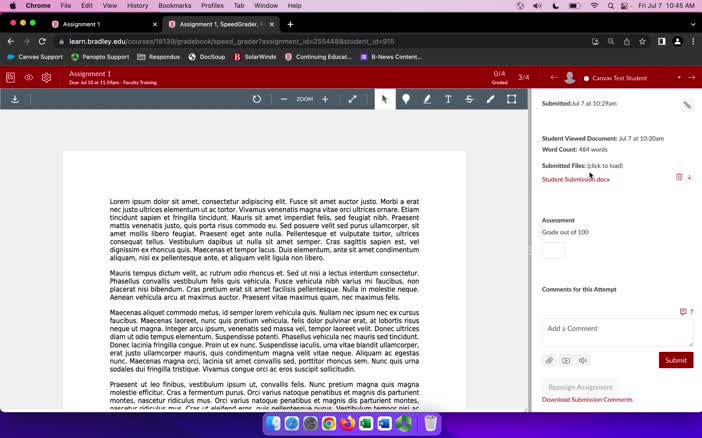Toggle student names visibility eye icon
This screenshot has height=438, width=702.
pyautogui.click(x=29, y=77)
